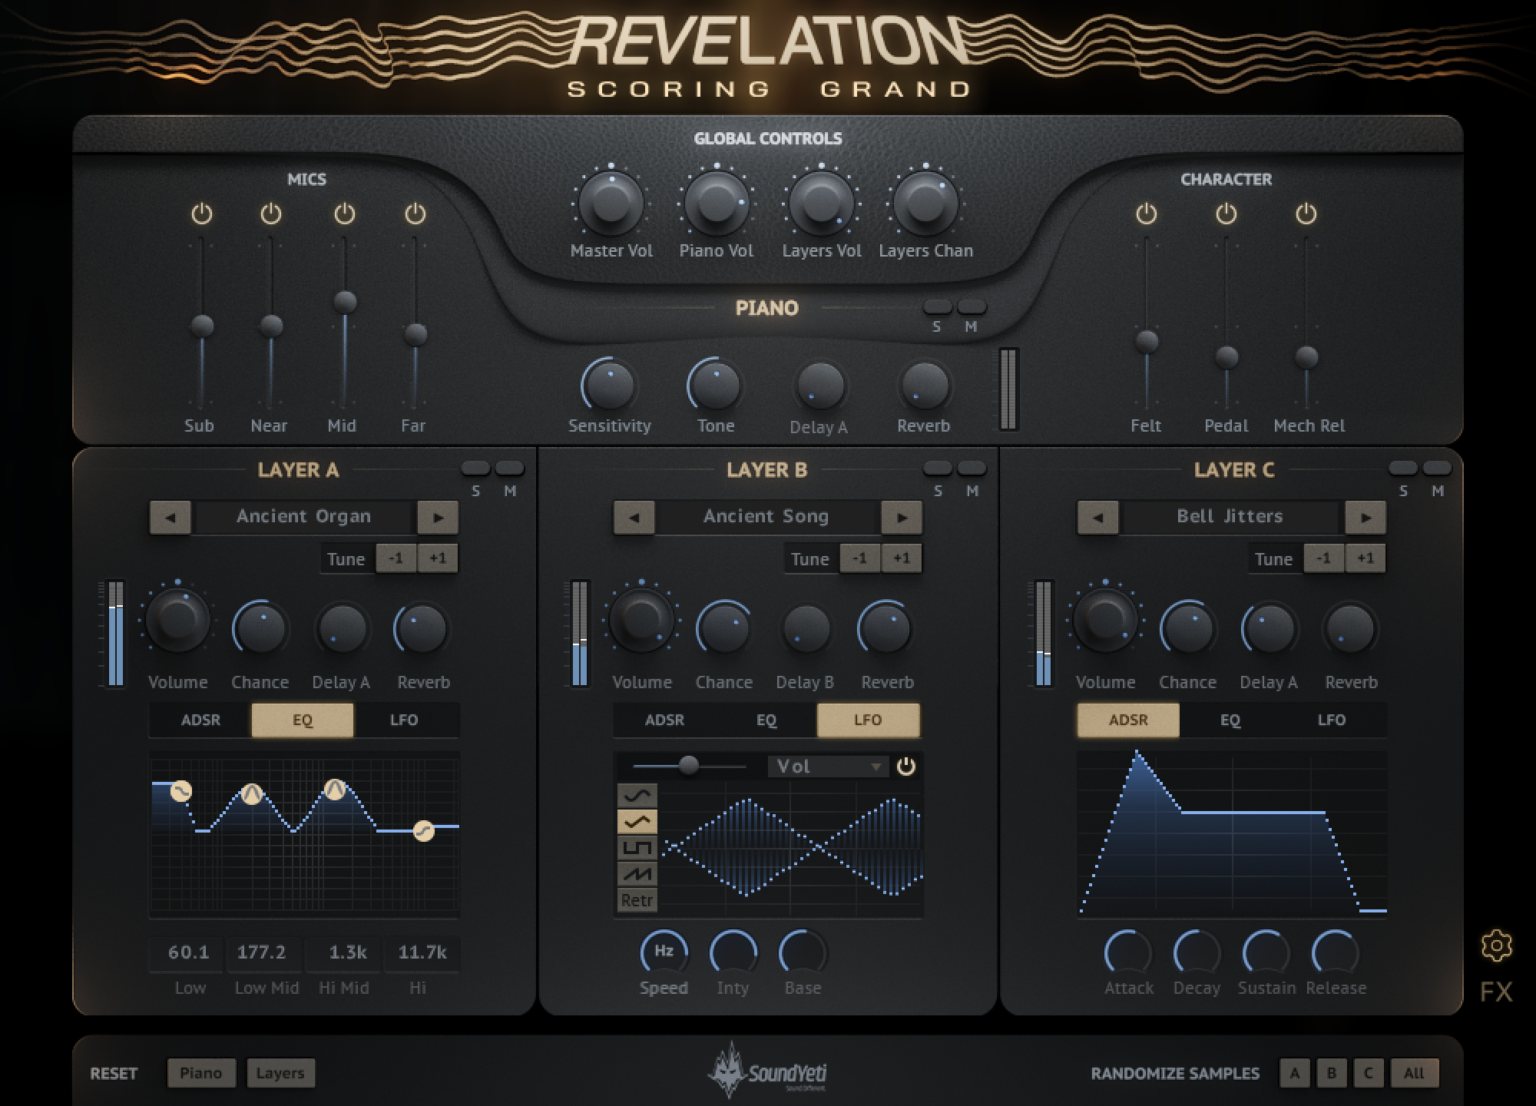Click the 60.1 Low EQ value field

pyautogui.click(x=185, y=953)
